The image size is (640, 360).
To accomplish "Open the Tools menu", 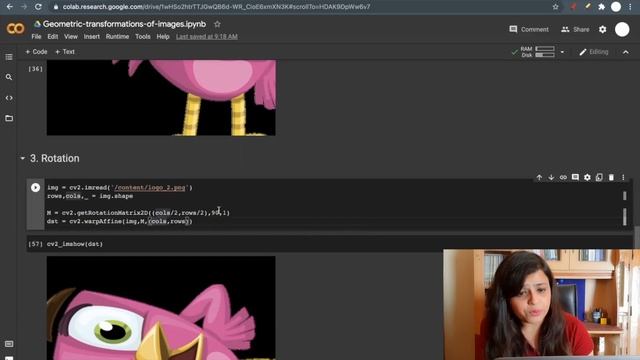I will coord(142,36).
